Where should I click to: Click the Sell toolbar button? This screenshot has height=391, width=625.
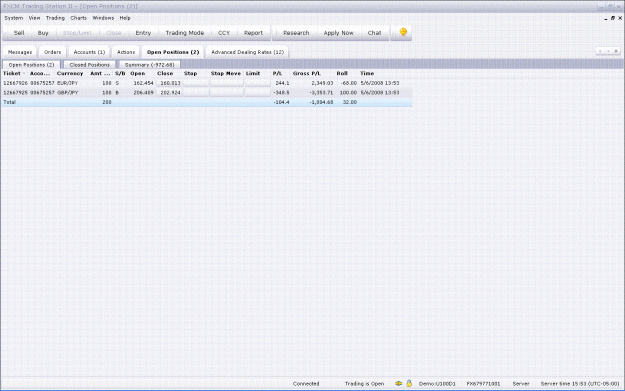point(19,33)
